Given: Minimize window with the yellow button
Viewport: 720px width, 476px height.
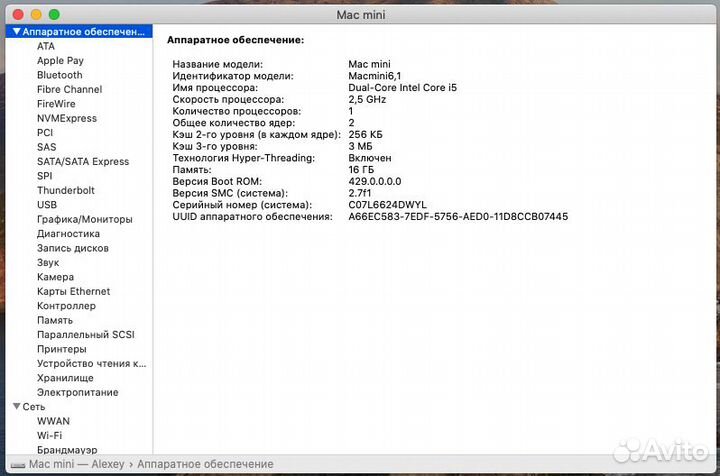Looking at the screenshot, I should pos(36,15).
